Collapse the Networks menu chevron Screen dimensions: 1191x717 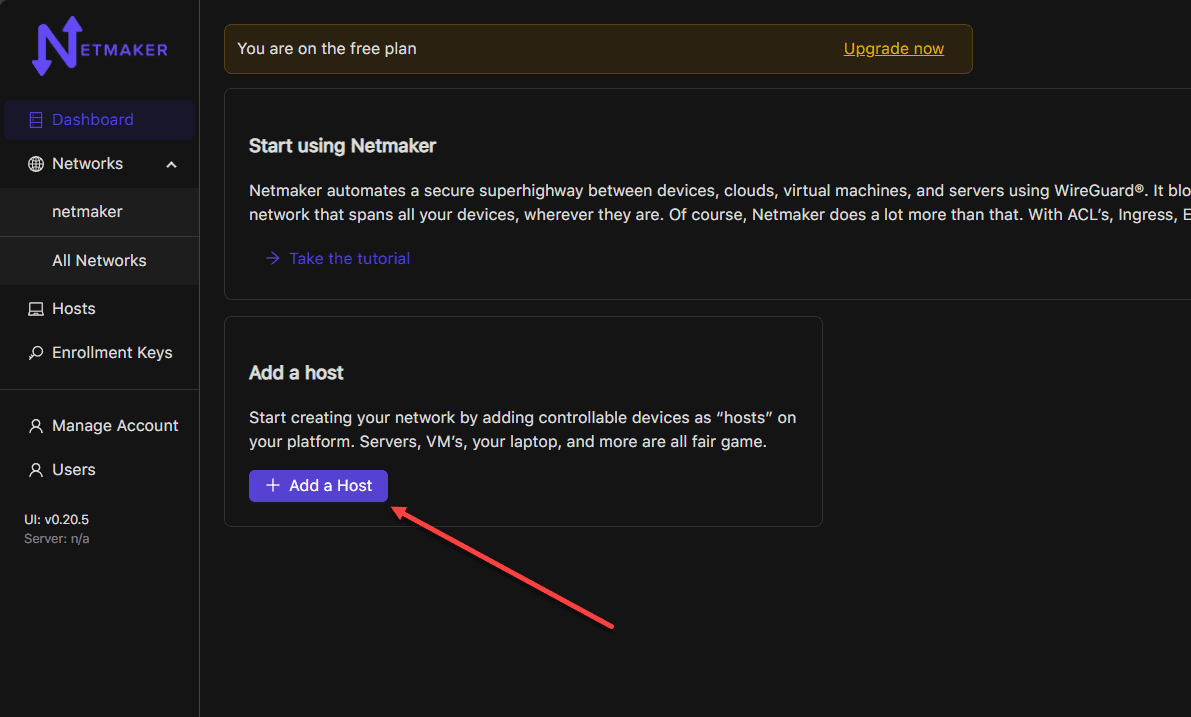click(171, 164)
